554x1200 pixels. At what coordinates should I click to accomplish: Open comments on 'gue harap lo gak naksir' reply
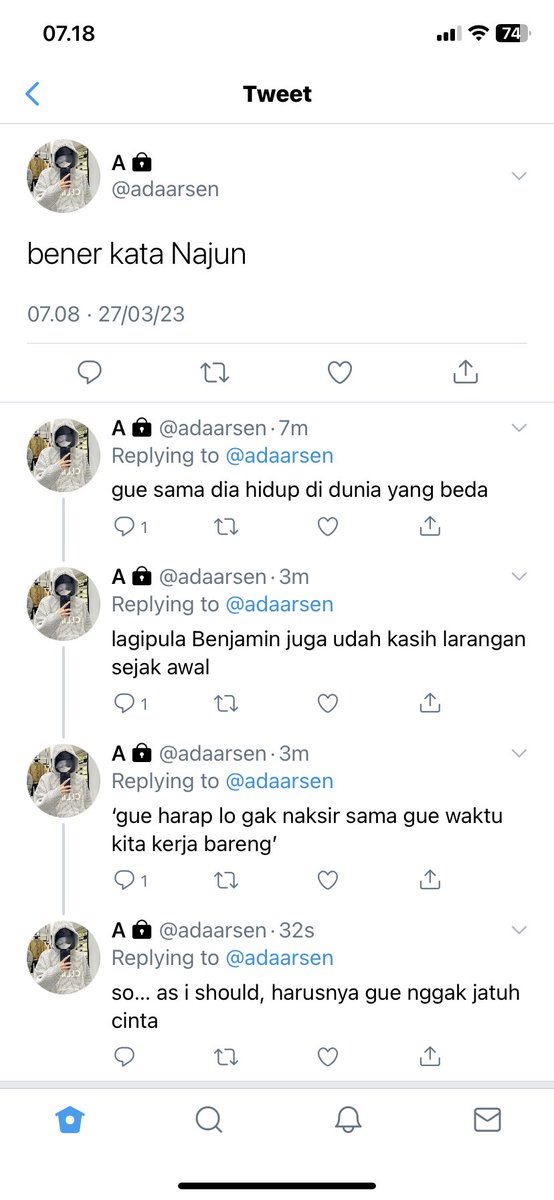pos(131,880)
